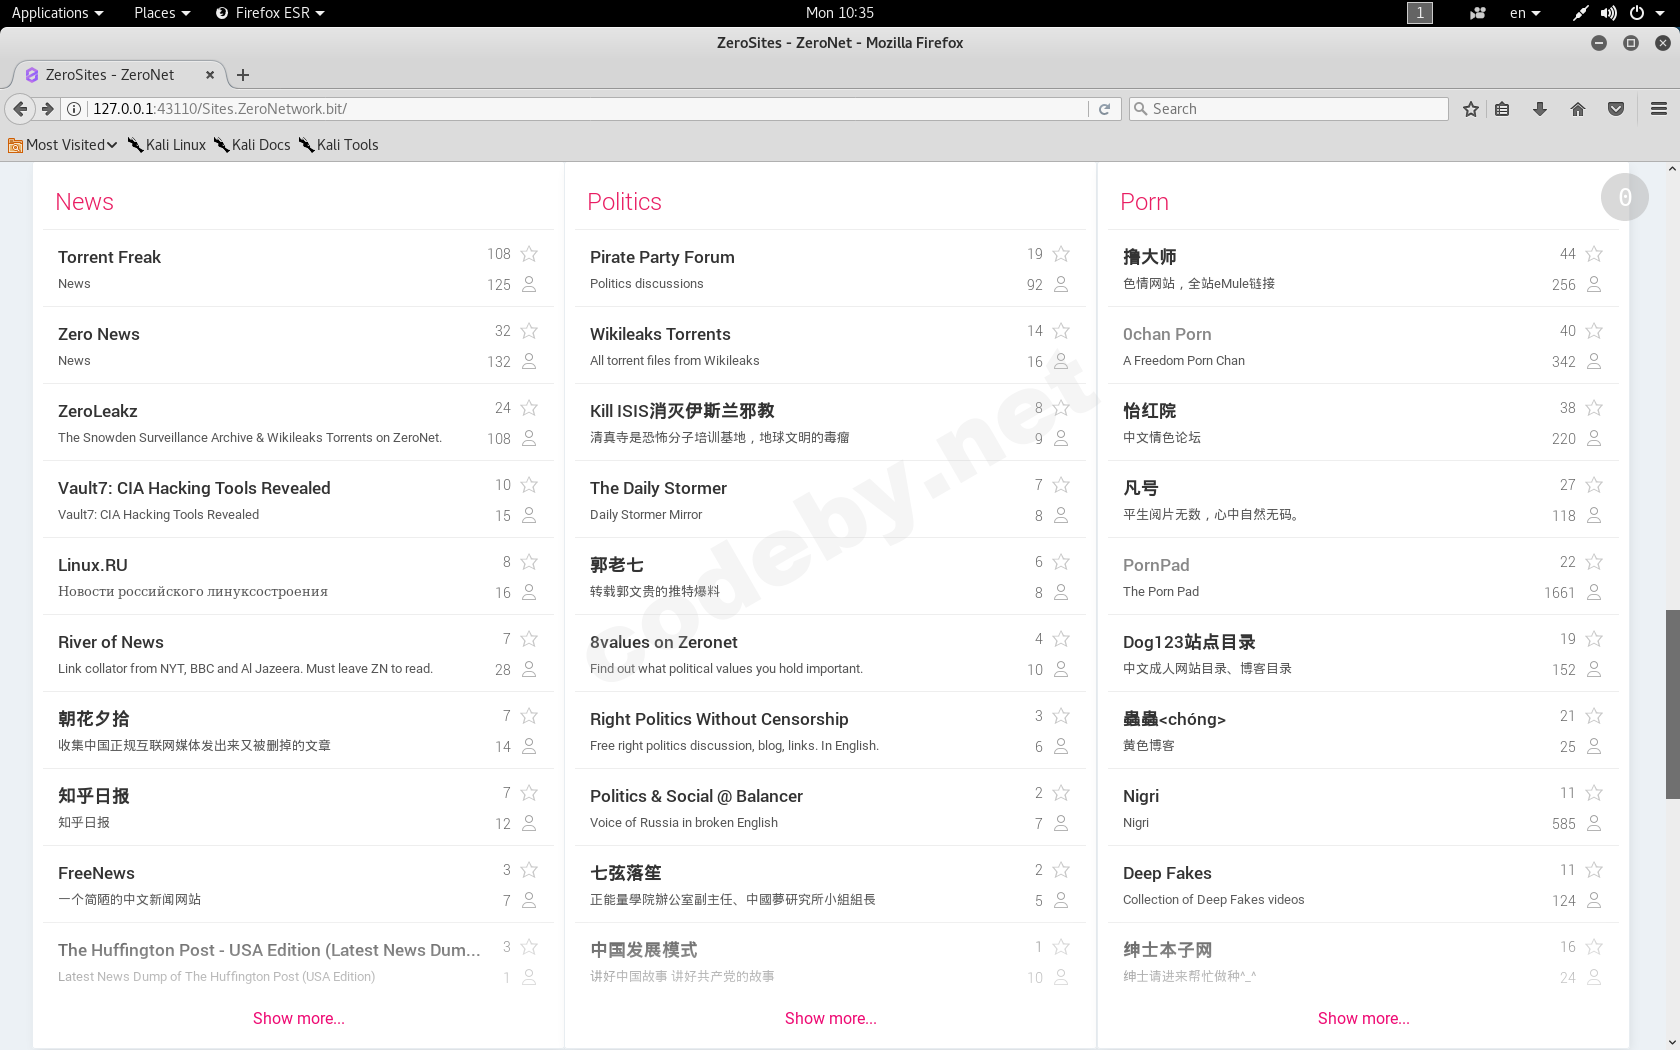Open the downloads panel icon
The width and height of the screenshot is (1680, 1050).
pyautogui.click(x=1540, y=108)
